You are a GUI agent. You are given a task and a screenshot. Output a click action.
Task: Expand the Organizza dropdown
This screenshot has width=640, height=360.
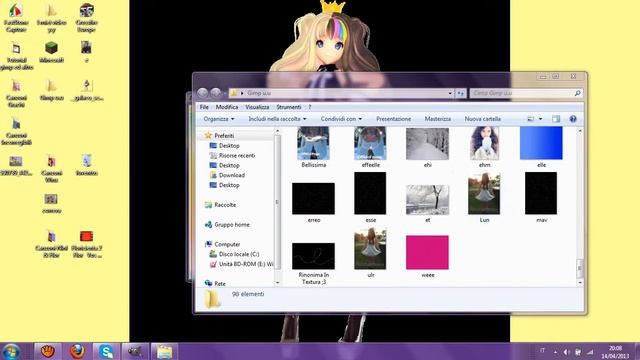click(x=219, y=119)
